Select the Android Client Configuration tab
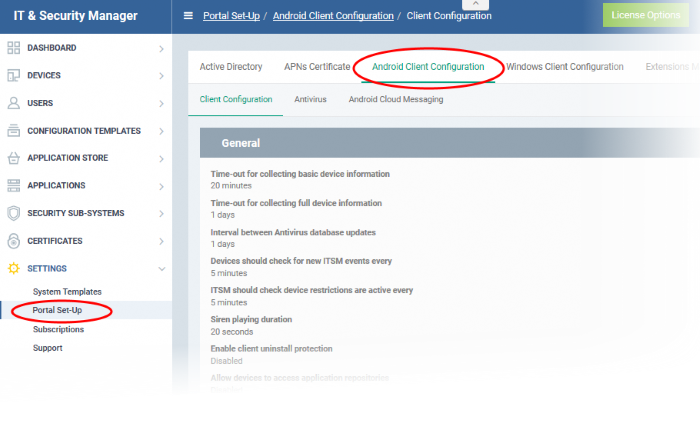This screenshot has width=700, height=434. point(428,67)
